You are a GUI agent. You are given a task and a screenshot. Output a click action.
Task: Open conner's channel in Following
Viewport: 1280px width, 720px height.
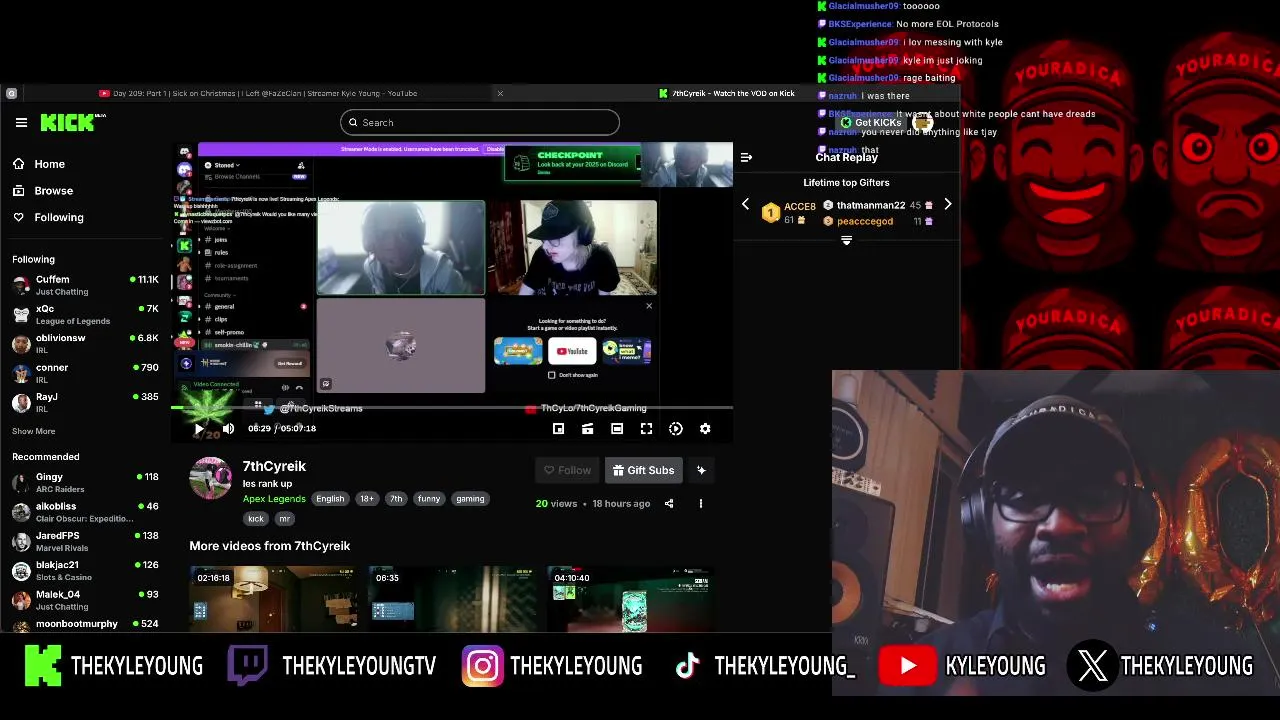pos(84,373)
